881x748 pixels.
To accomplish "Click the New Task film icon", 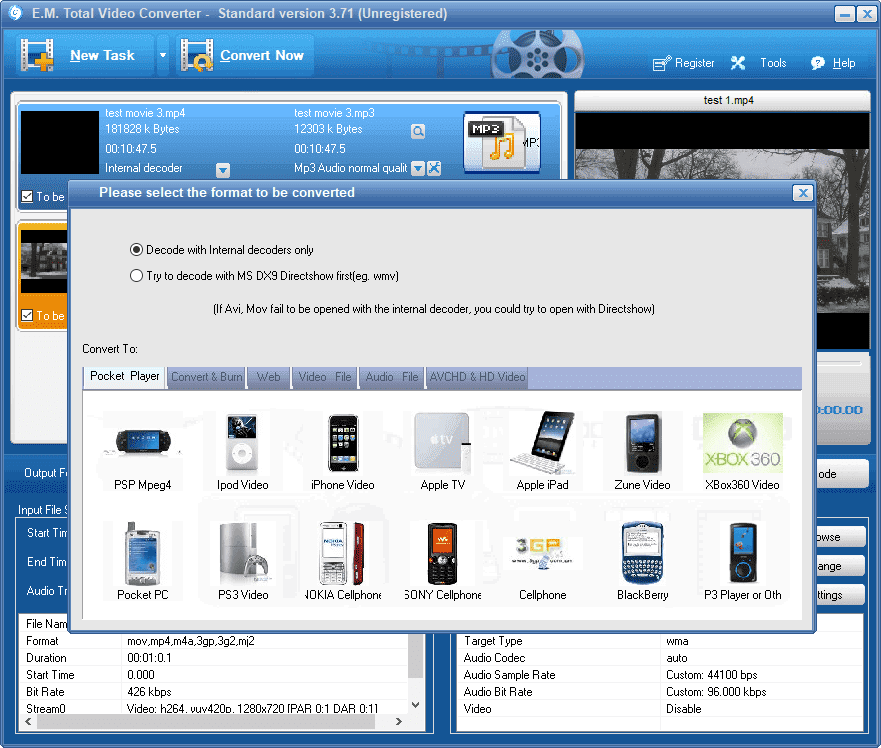I will (x=37, y=55).
